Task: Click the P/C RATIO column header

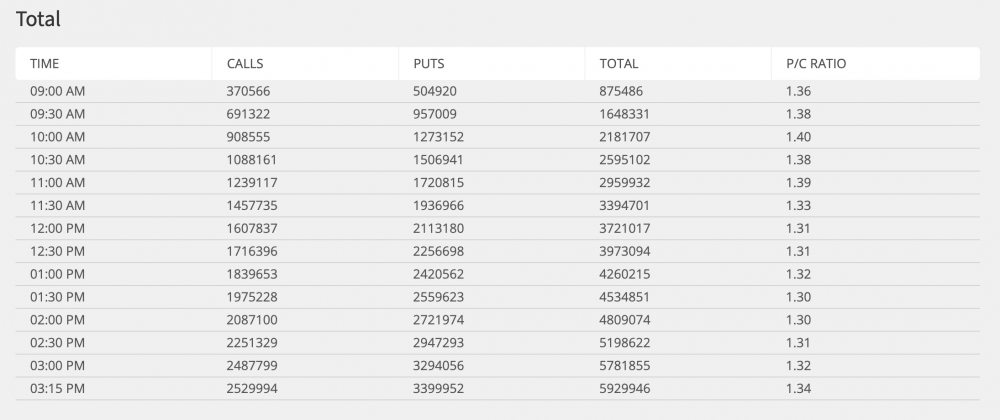Action: pyautogui.click(x=816, y=64)
